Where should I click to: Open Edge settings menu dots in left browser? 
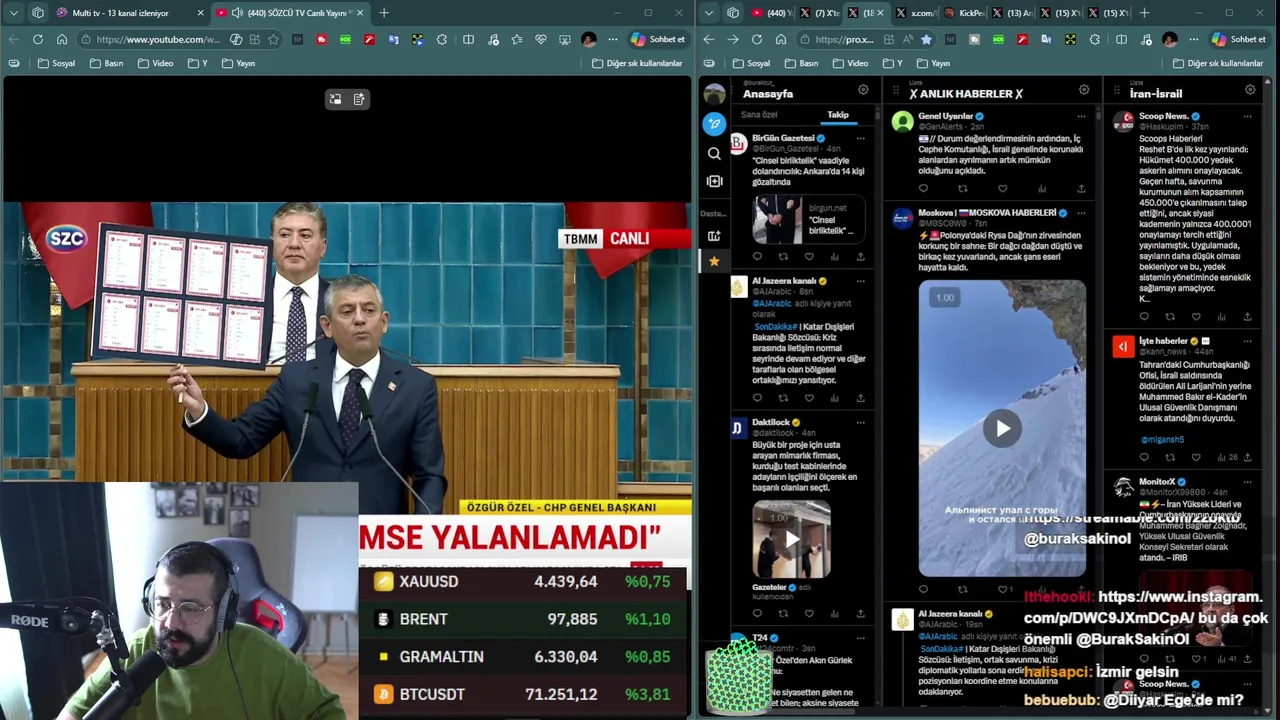tap(612, 39)
